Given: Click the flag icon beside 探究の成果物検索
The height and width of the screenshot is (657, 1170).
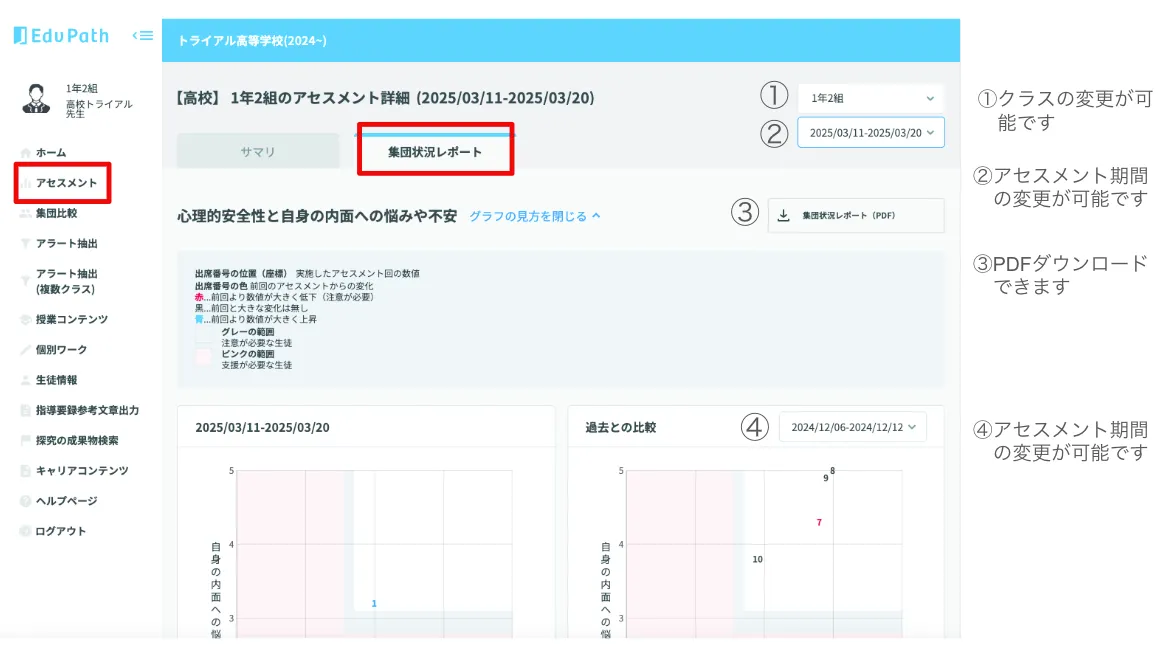Looking at the screenshot, I should pos(25,440).
